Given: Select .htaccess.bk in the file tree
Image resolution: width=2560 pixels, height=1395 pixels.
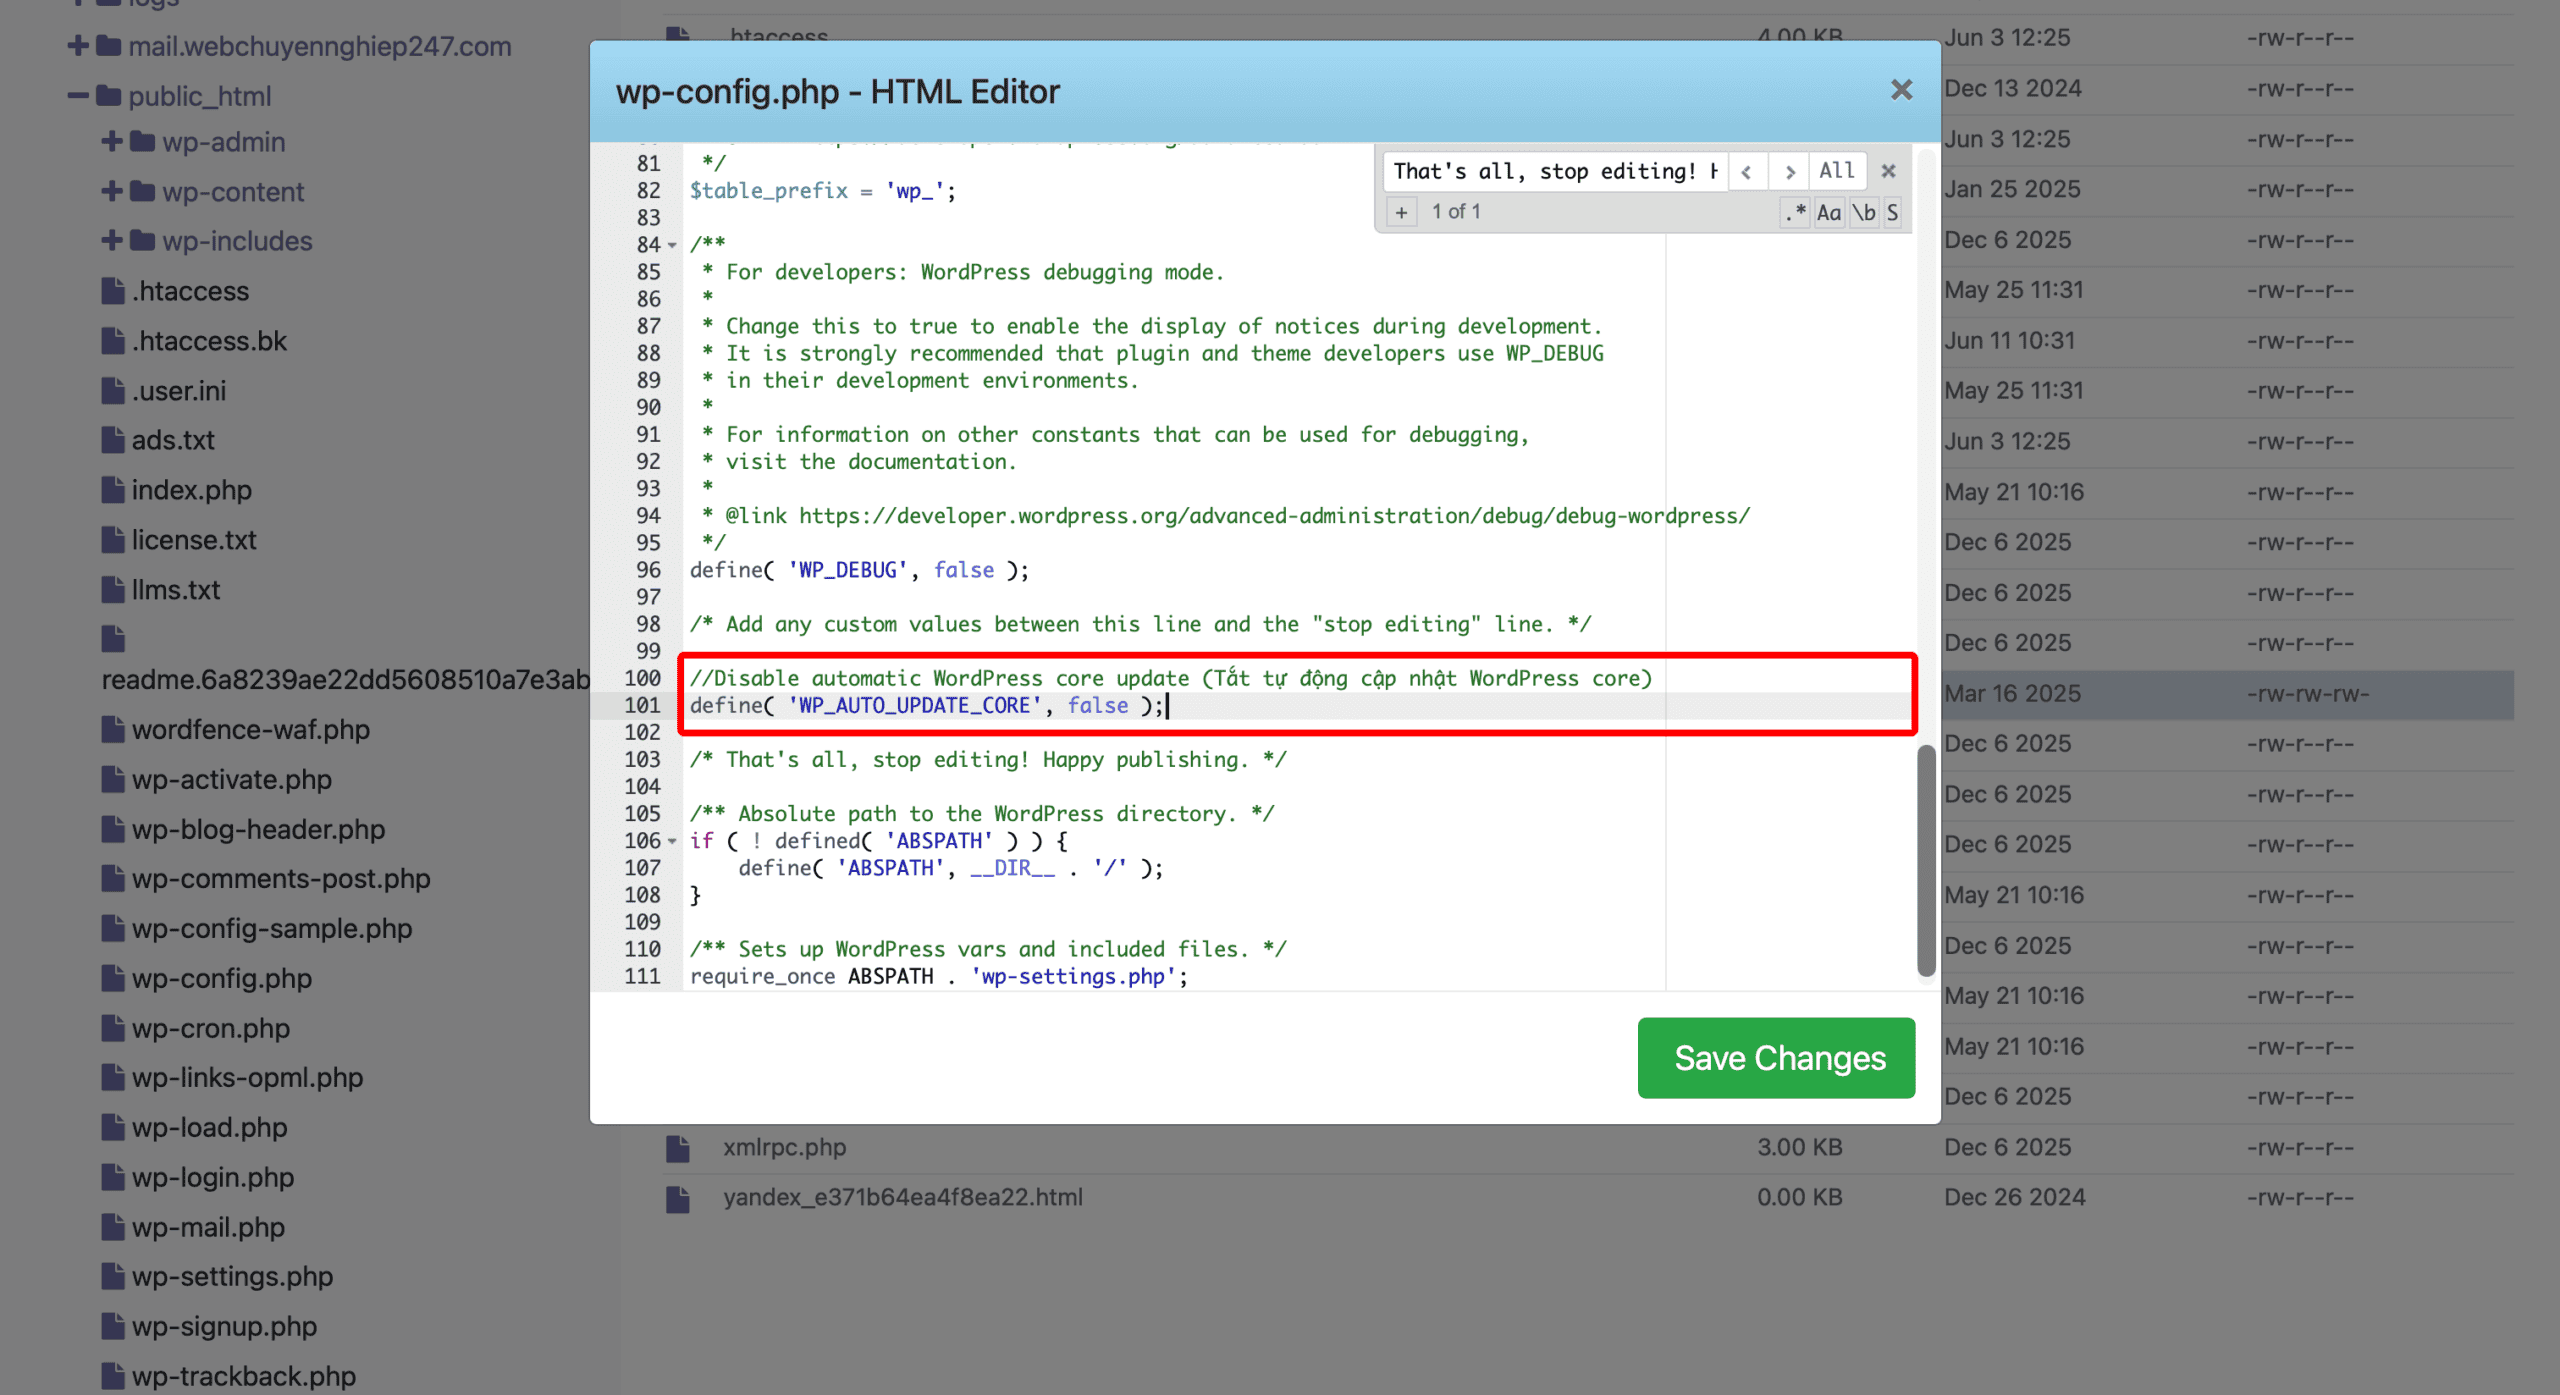Looking at the screenshot, I should point(210,341).
